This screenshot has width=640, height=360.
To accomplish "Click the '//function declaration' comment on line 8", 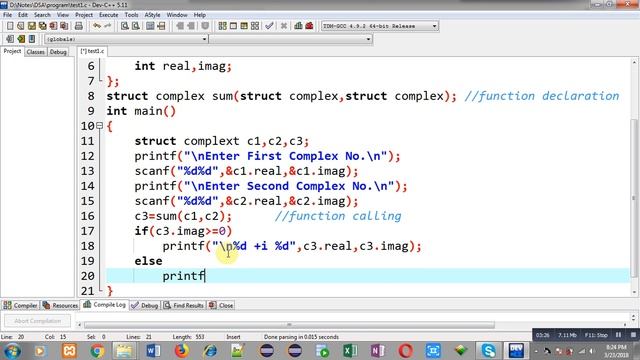I will [542, 96].
